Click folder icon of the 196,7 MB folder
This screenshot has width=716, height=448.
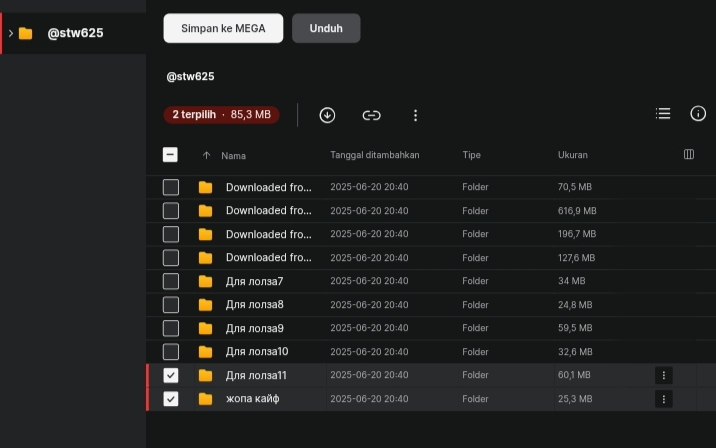pos(205,234)
